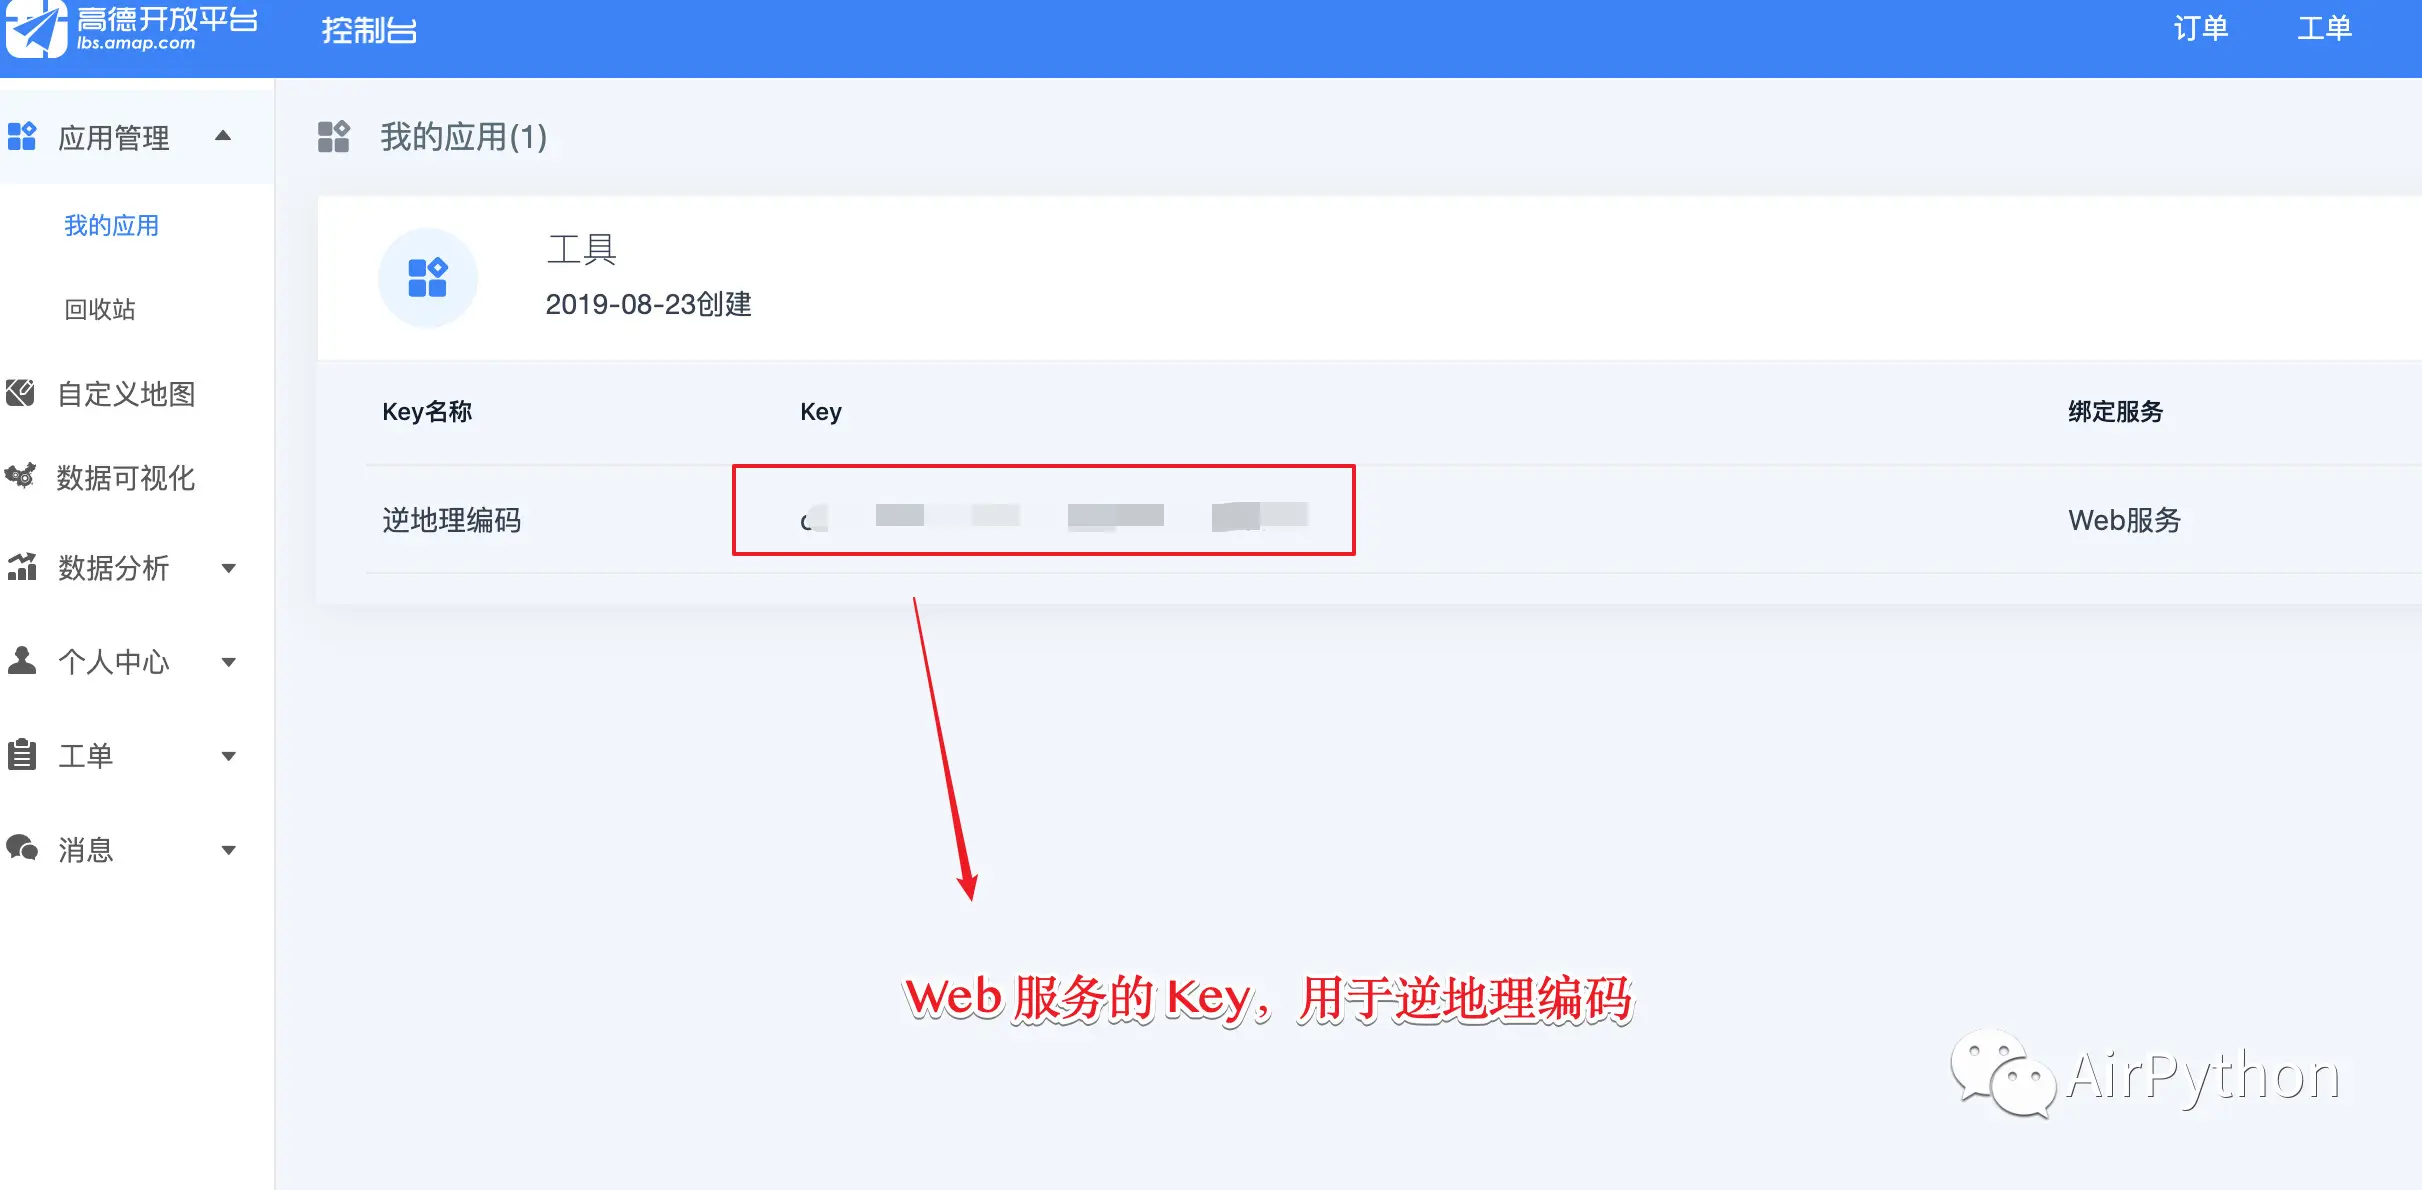Click the 自定义地图 map icon
The height and width of the screenshot is (1190, 2422).
tap(20, 393)
